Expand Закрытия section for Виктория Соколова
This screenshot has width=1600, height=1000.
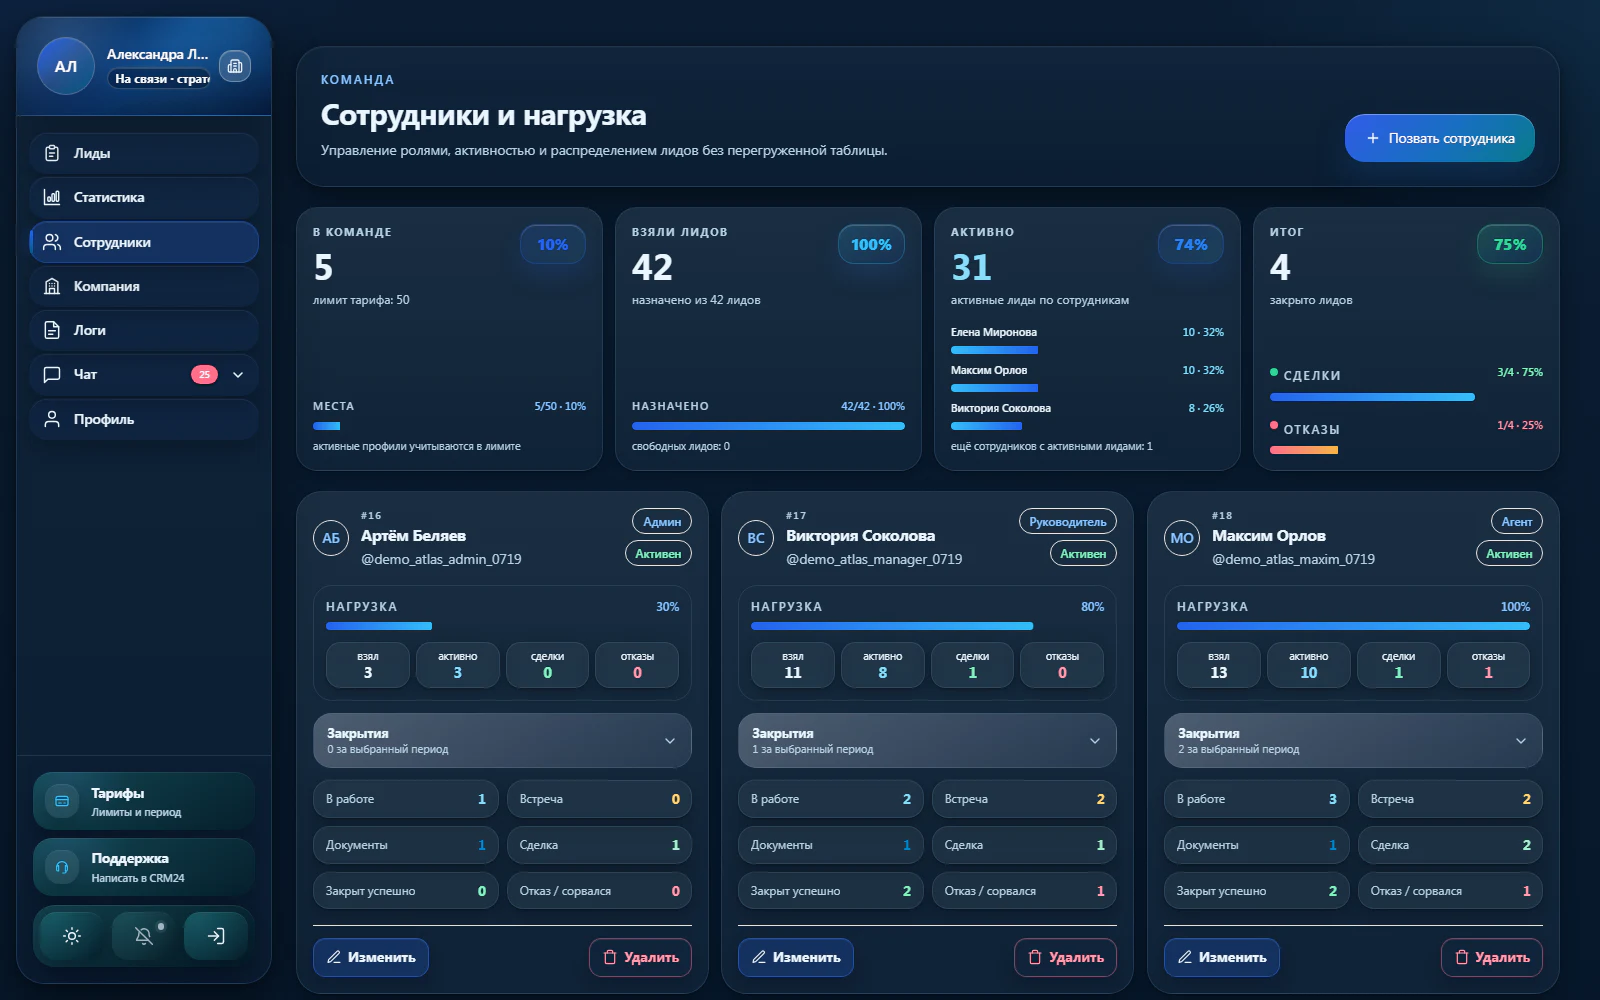point(927,740)
